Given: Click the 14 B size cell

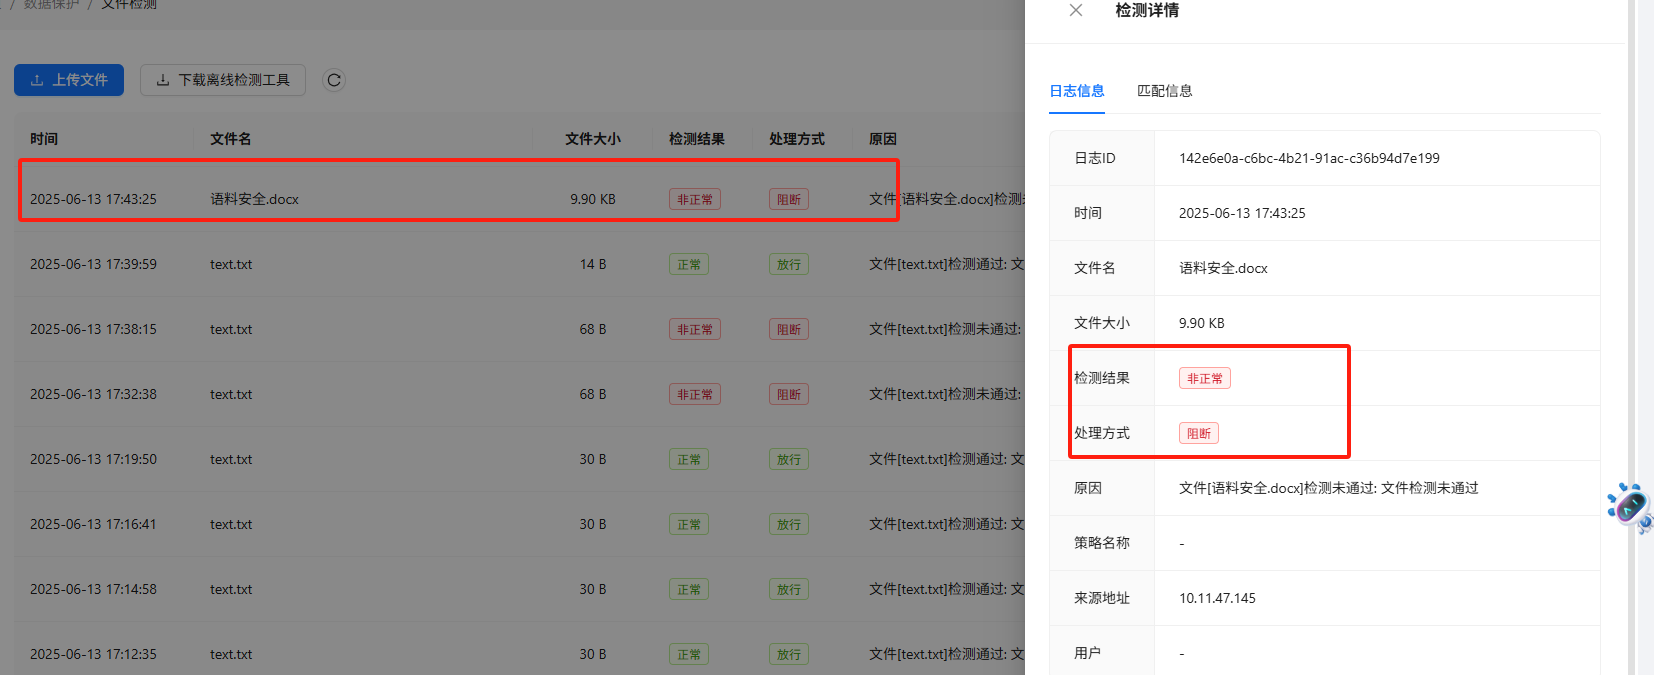Looking at the screenshot, I should (593, 264).
